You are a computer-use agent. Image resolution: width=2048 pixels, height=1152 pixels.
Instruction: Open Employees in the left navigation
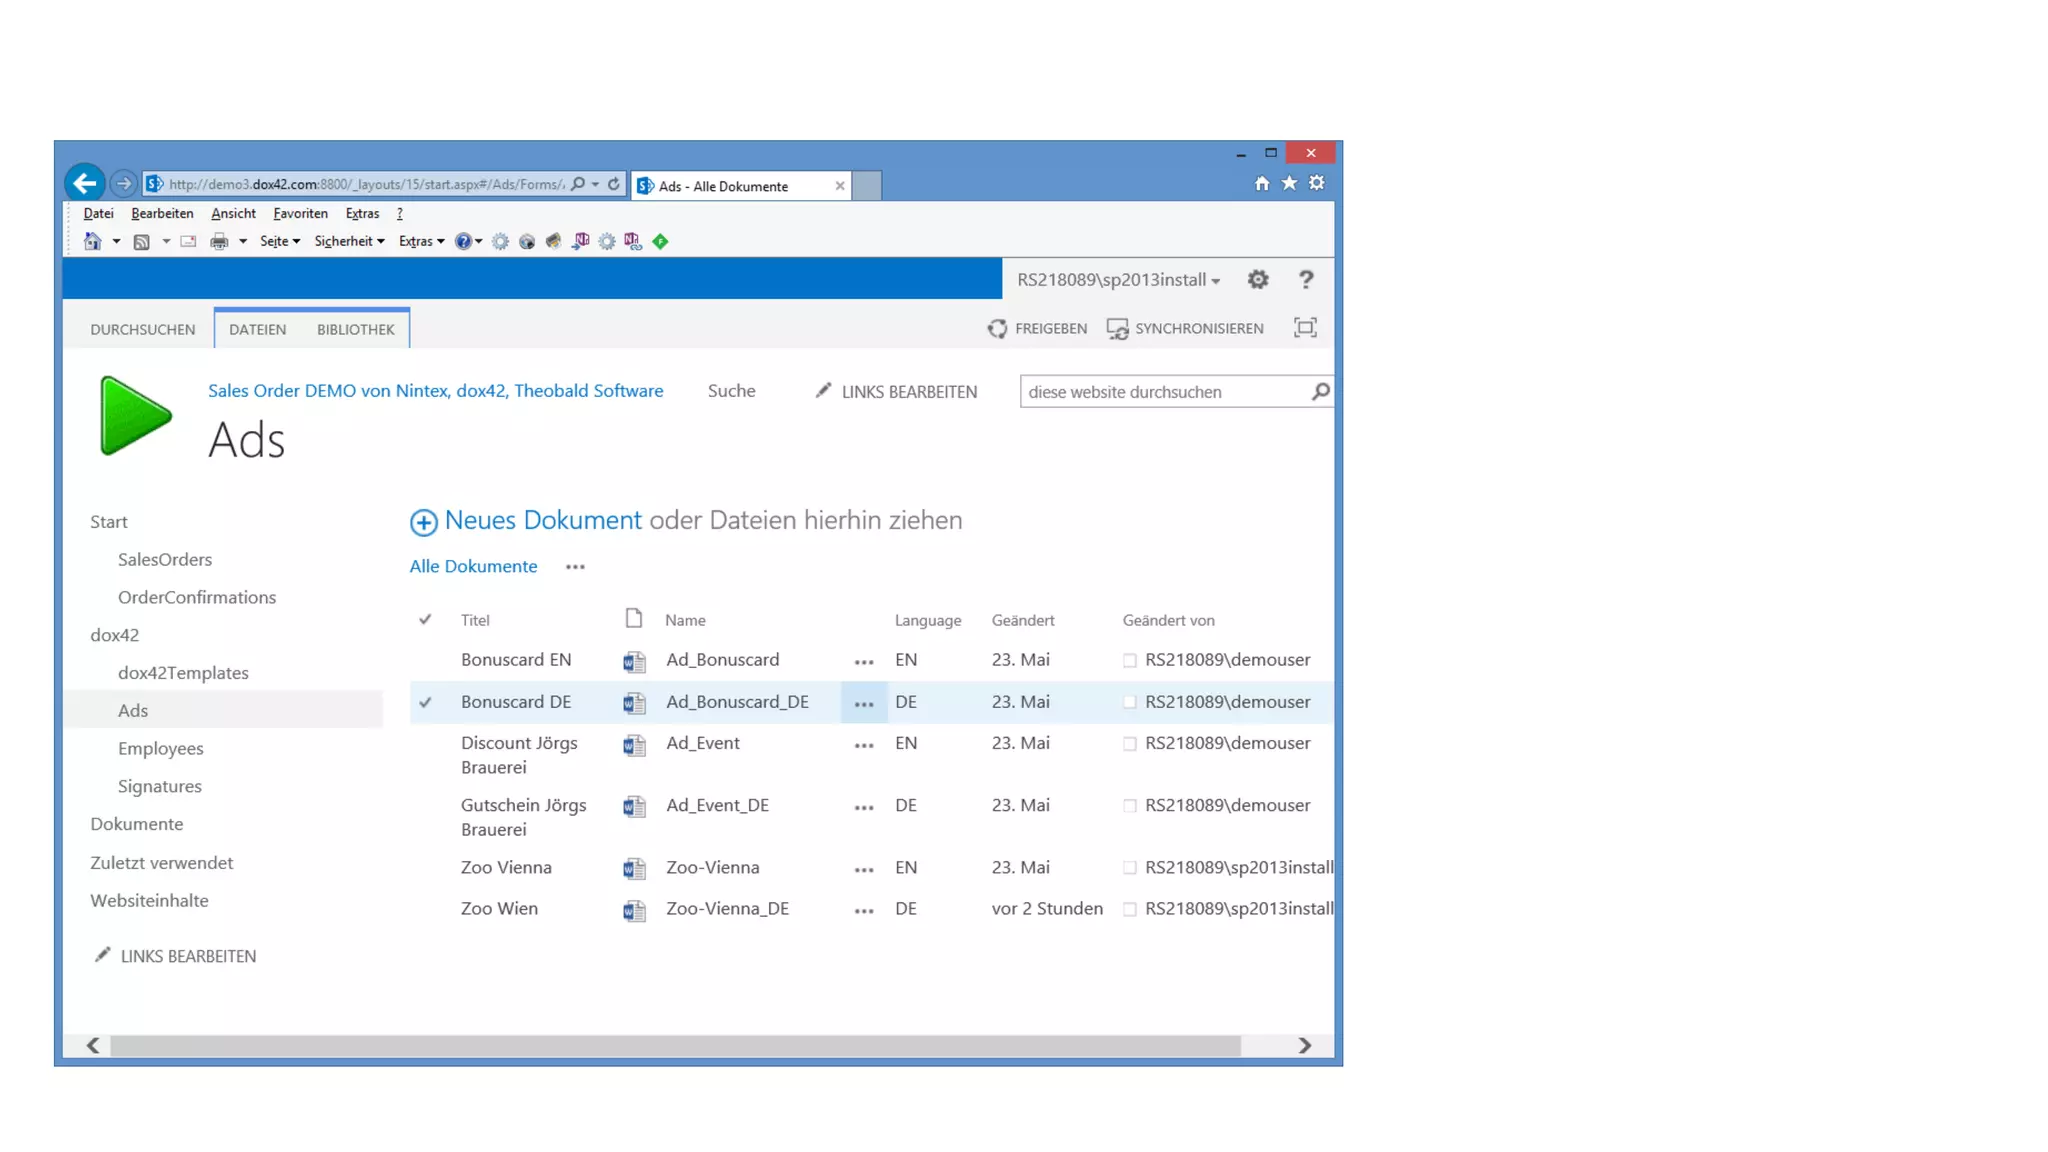160,748
